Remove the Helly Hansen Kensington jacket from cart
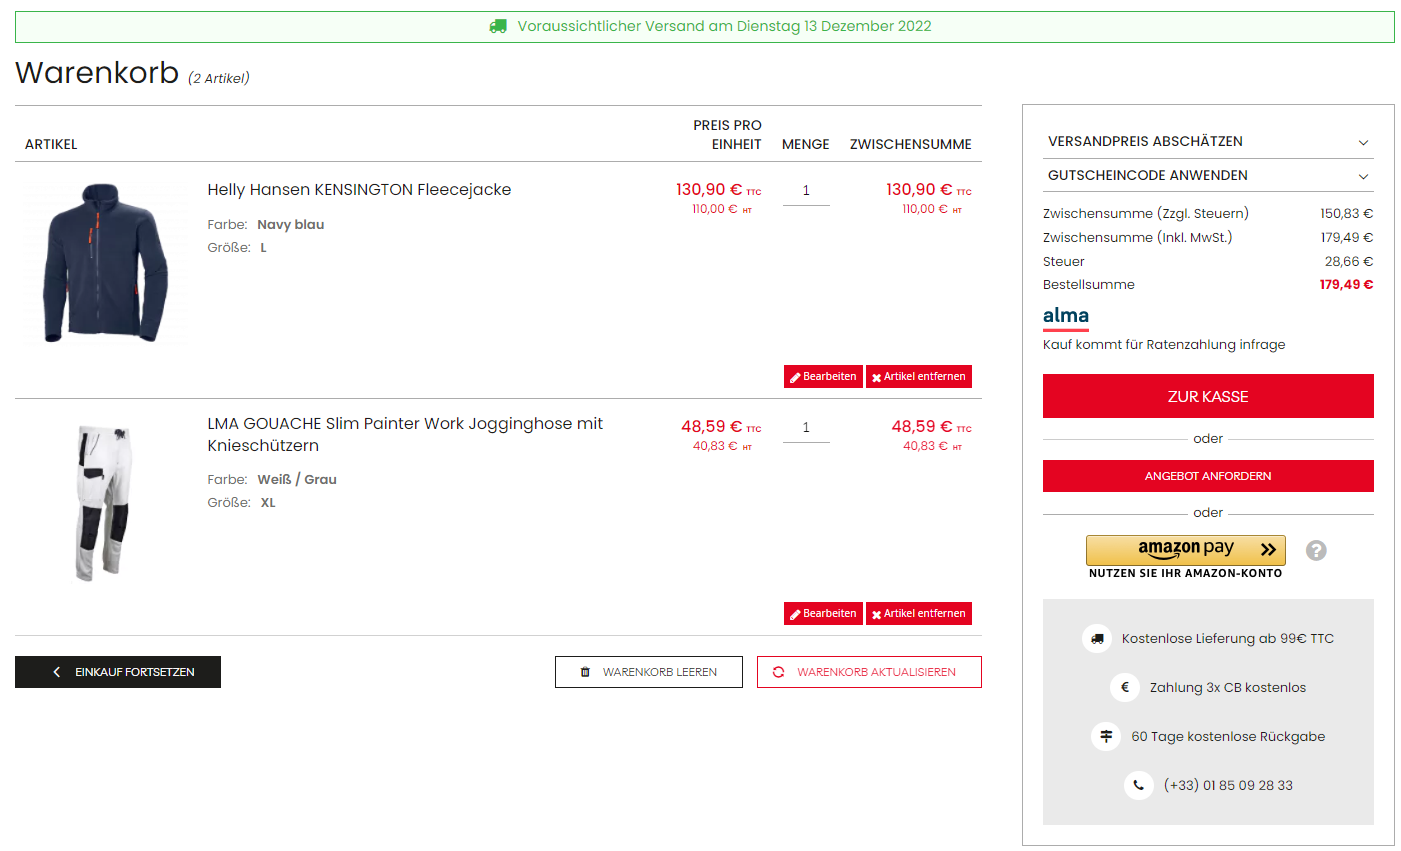Viewport: 1401px width, 851px height. pyautogui.click(x=919, y=376)
